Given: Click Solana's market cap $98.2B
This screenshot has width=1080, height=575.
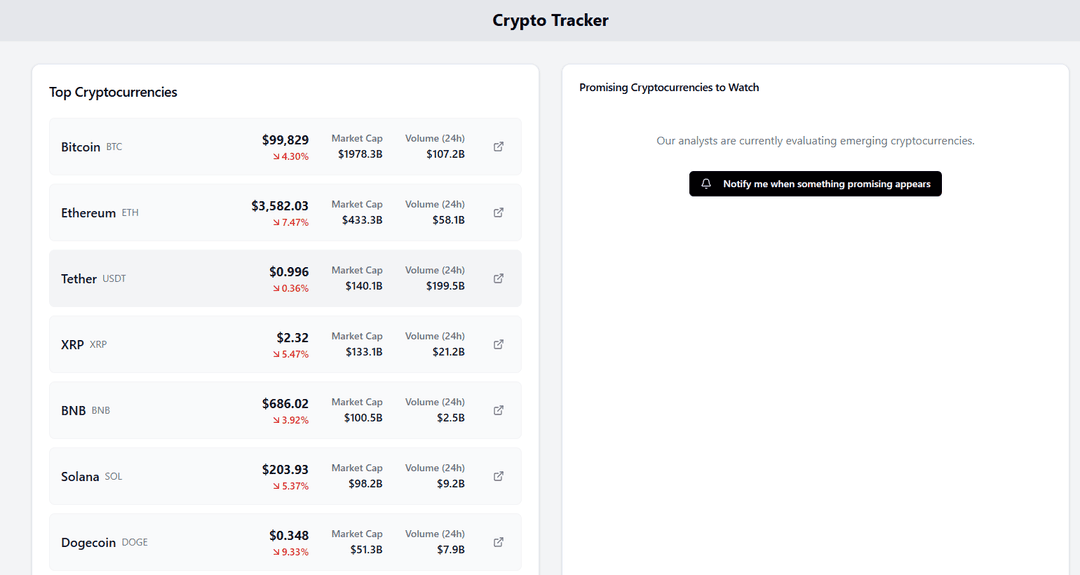Looking at the screenshot, I should tap(365, 484).
